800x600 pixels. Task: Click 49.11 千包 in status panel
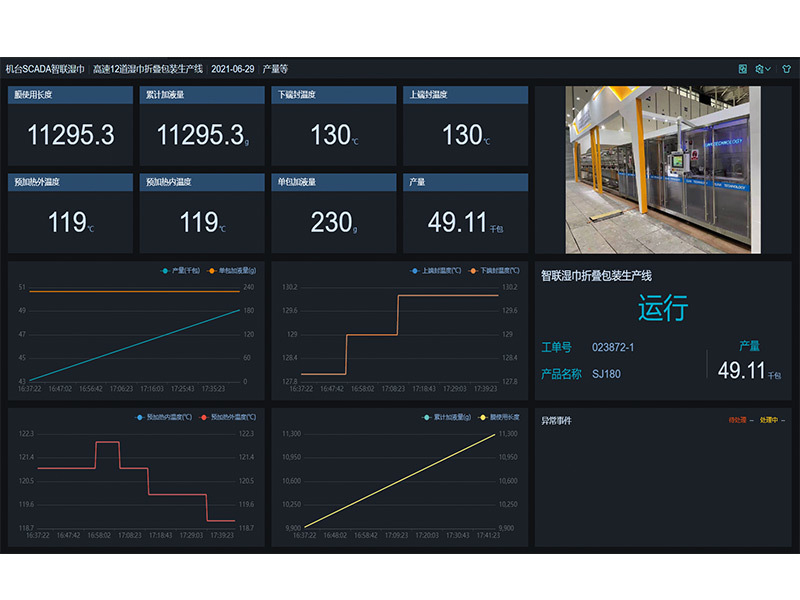point(749,370)
